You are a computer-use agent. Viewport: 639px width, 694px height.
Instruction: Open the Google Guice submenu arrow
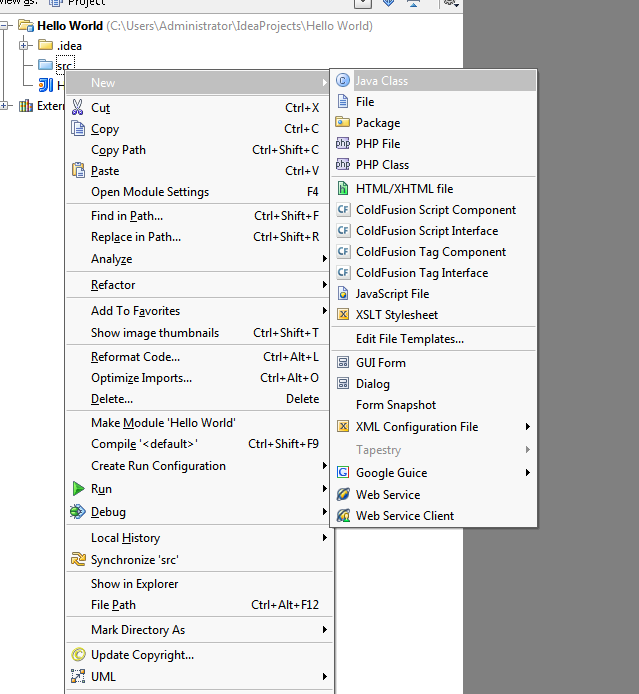click(528, 472)
